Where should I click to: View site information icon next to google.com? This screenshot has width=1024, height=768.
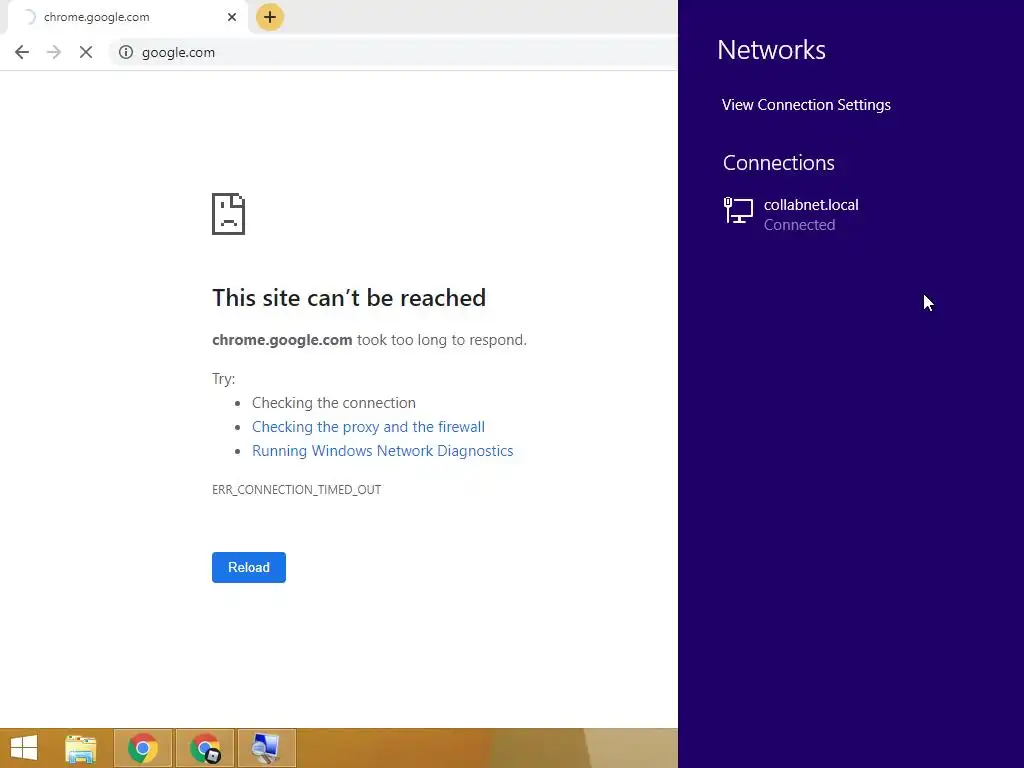click(125, 52)
